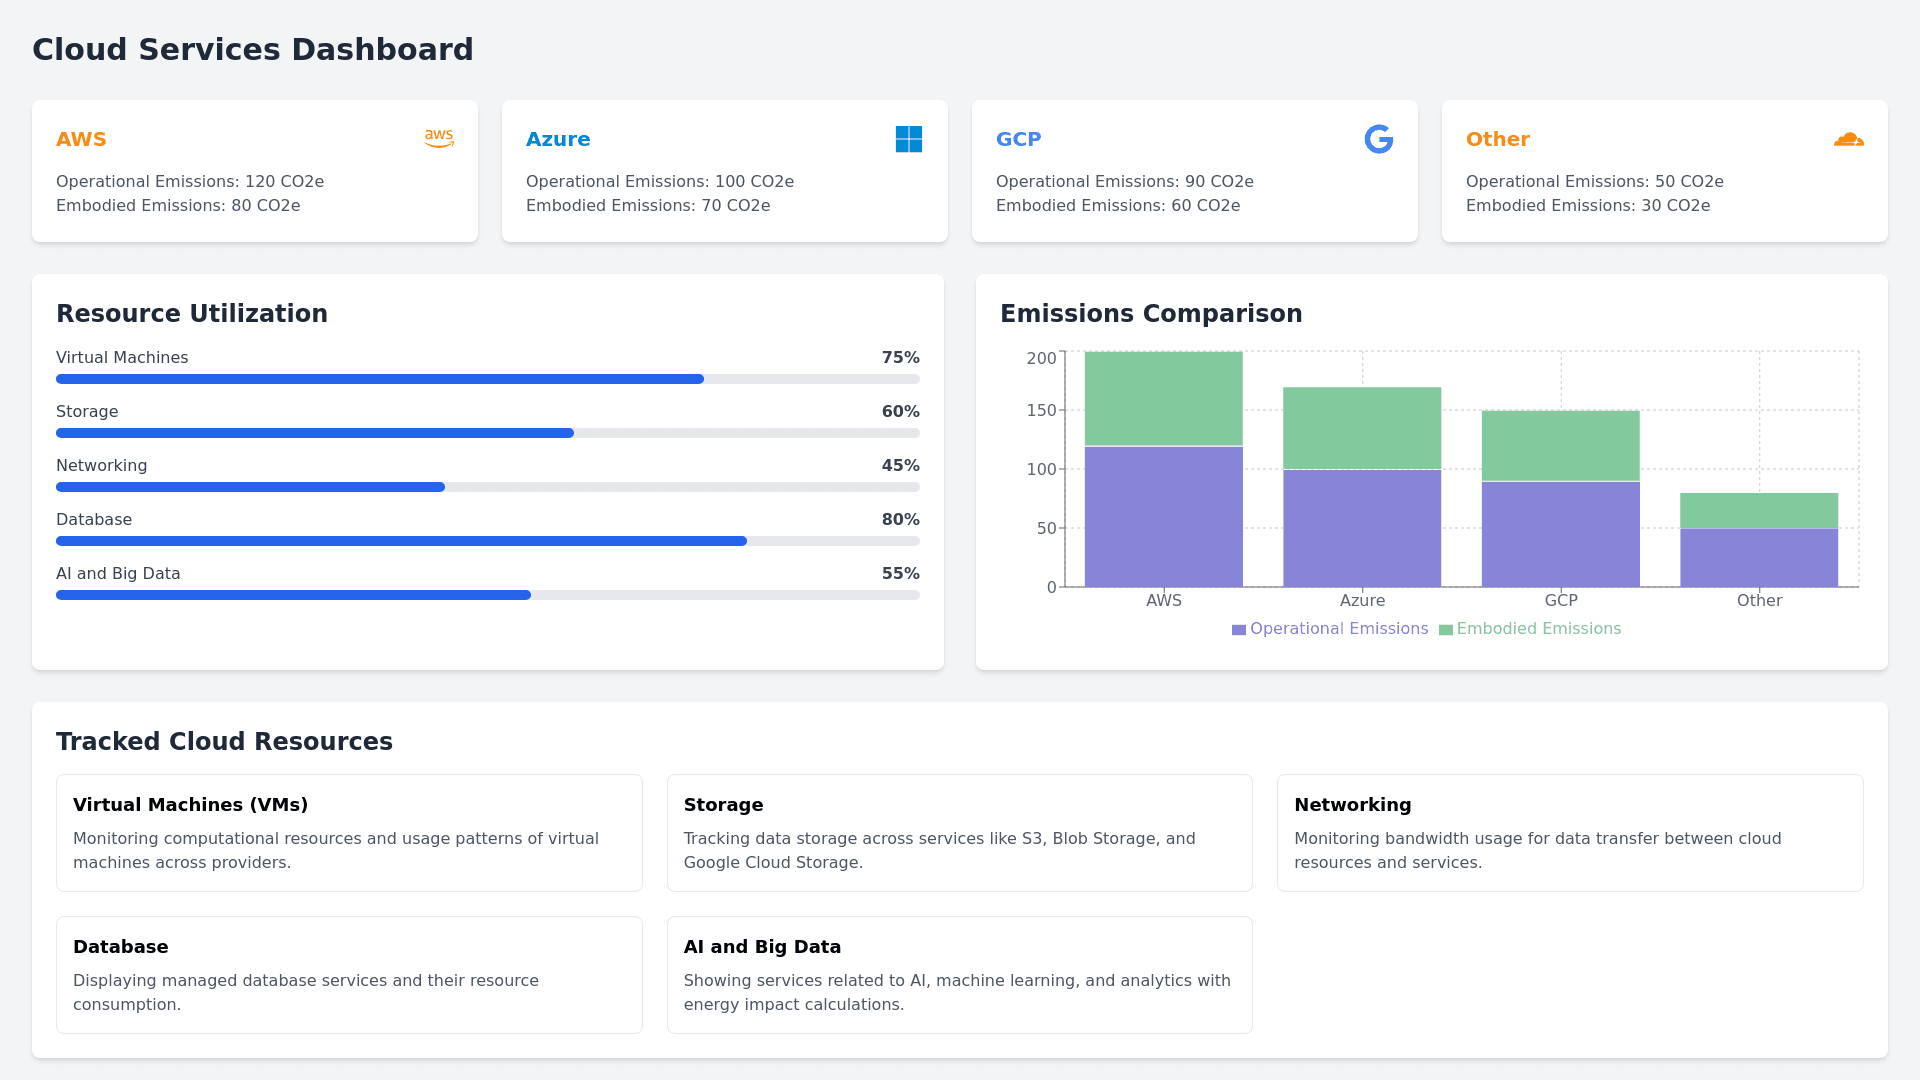Click the Virtual Machines progress bar
Image resolution: width=1920 pixels, height=1080 pixels.
pyautogui.click(x=487, y=379)
